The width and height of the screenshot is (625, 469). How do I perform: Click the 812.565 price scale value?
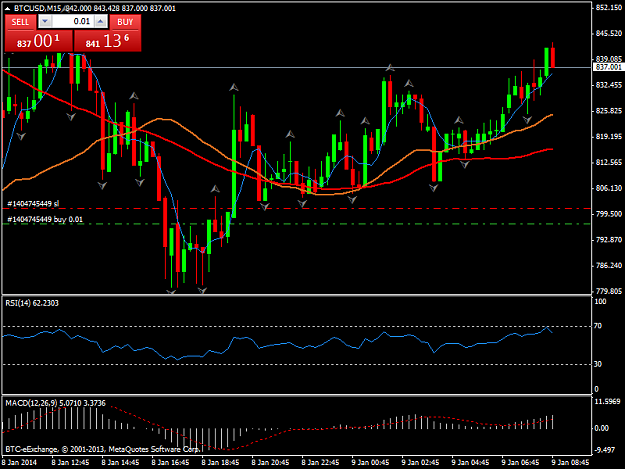point(609,163)
